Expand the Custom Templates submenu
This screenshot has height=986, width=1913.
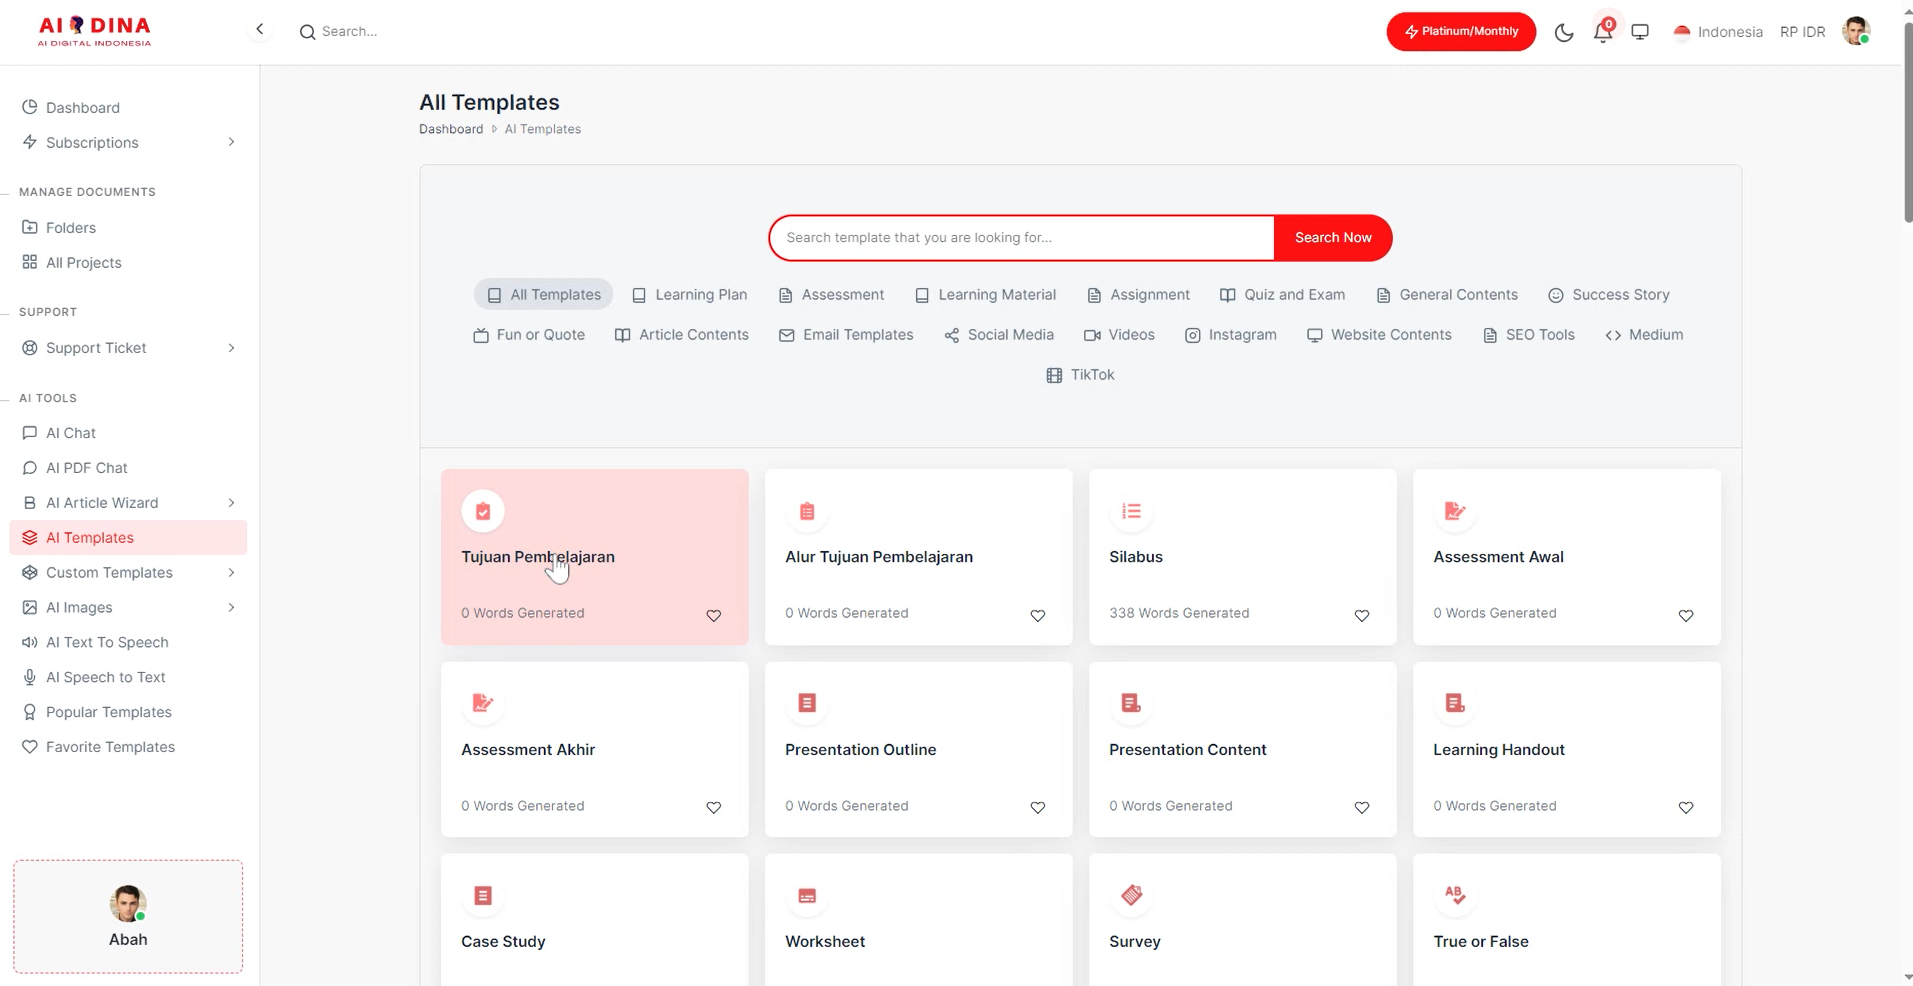click(231, 573)
